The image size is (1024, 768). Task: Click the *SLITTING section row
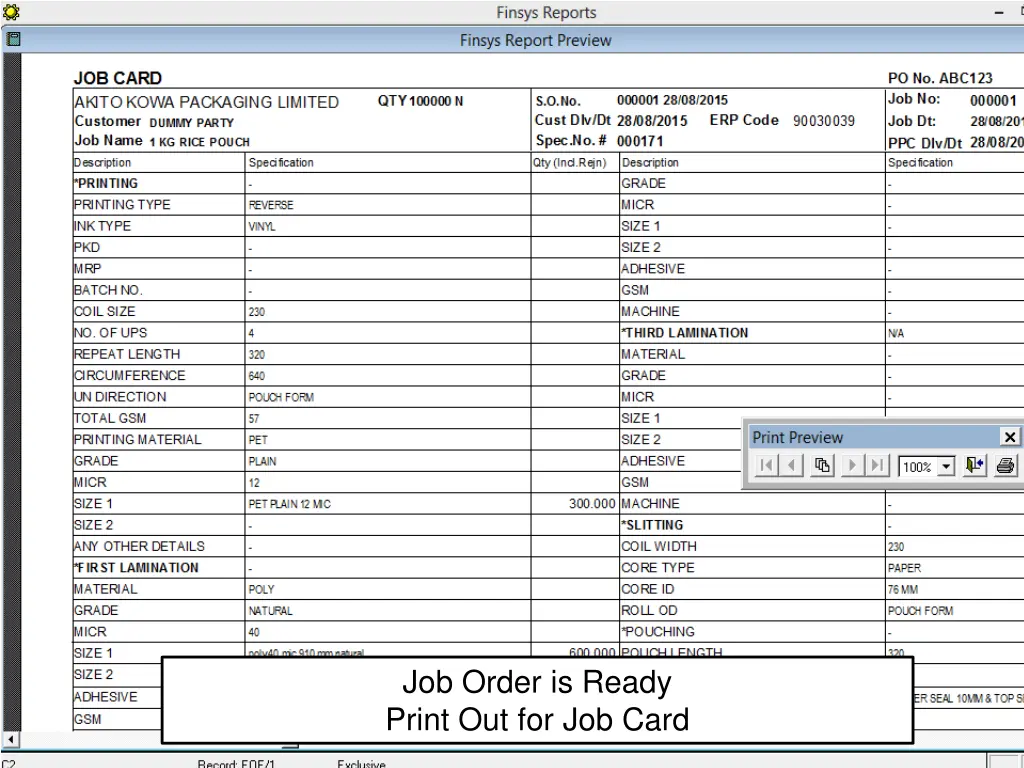point(652,525)
